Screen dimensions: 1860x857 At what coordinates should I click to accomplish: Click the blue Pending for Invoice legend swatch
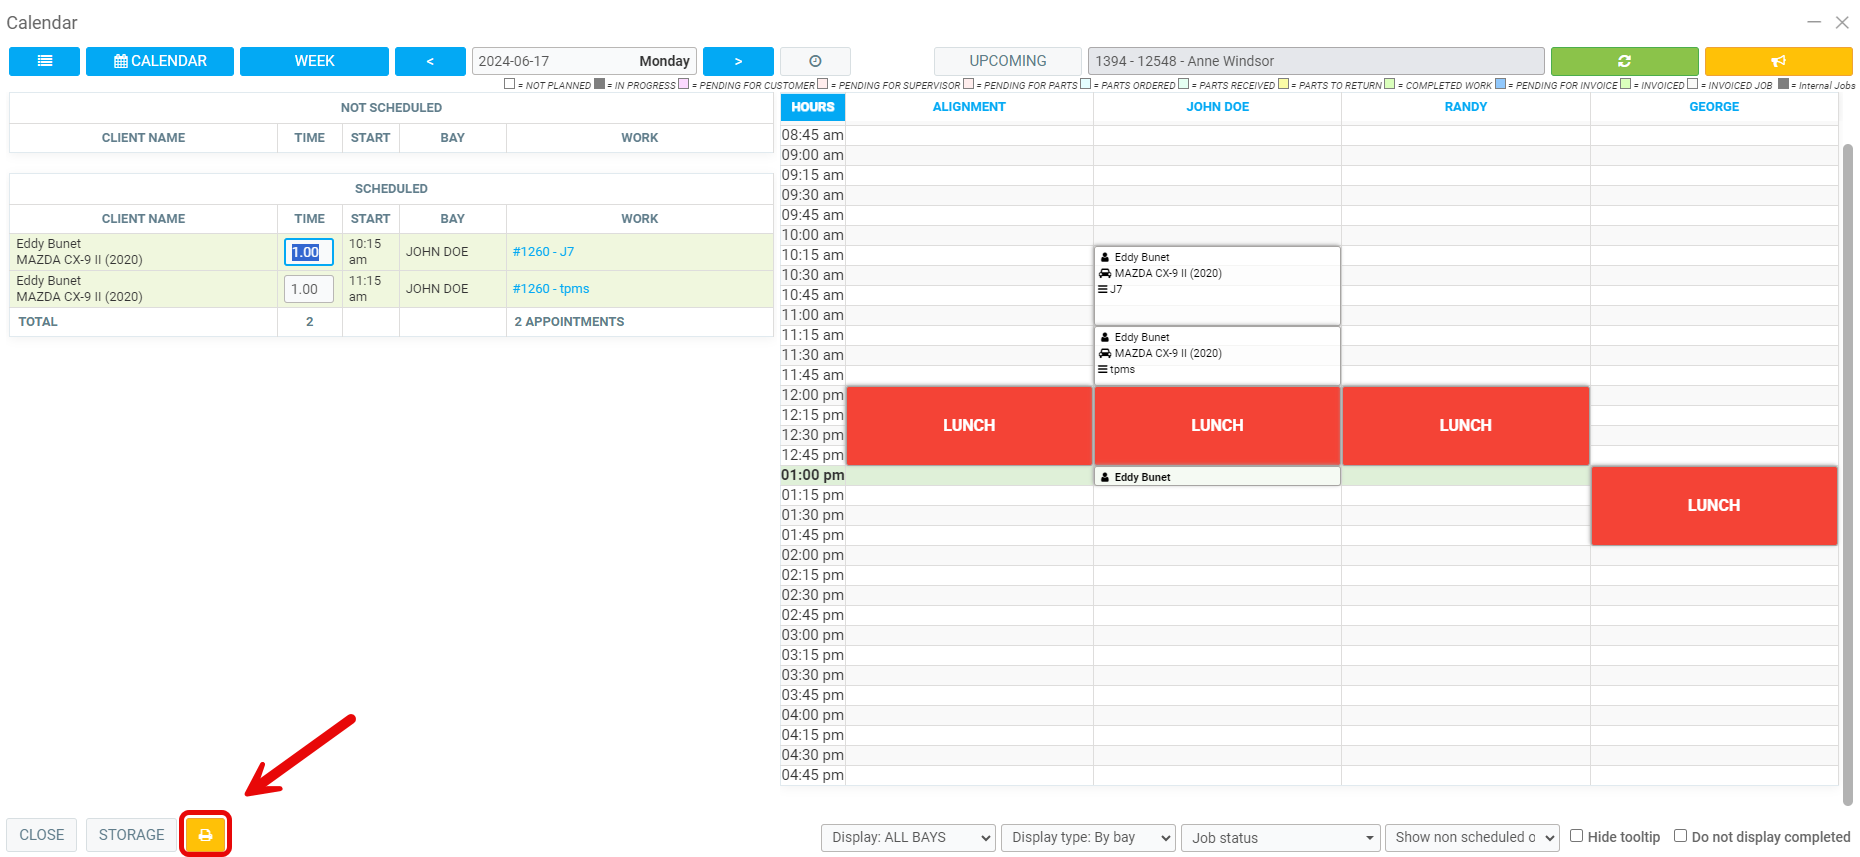[x=1500, y=84]
